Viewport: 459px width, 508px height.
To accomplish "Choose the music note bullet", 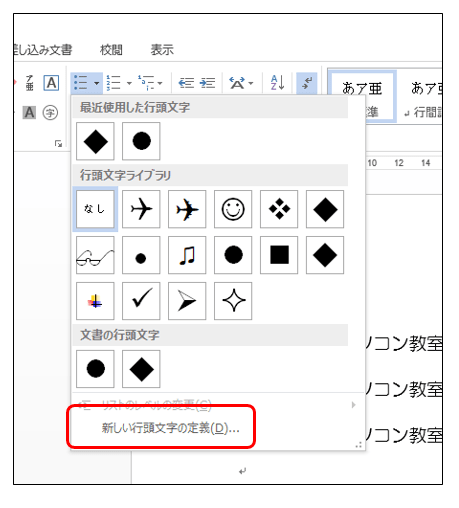I will (187, 255).
